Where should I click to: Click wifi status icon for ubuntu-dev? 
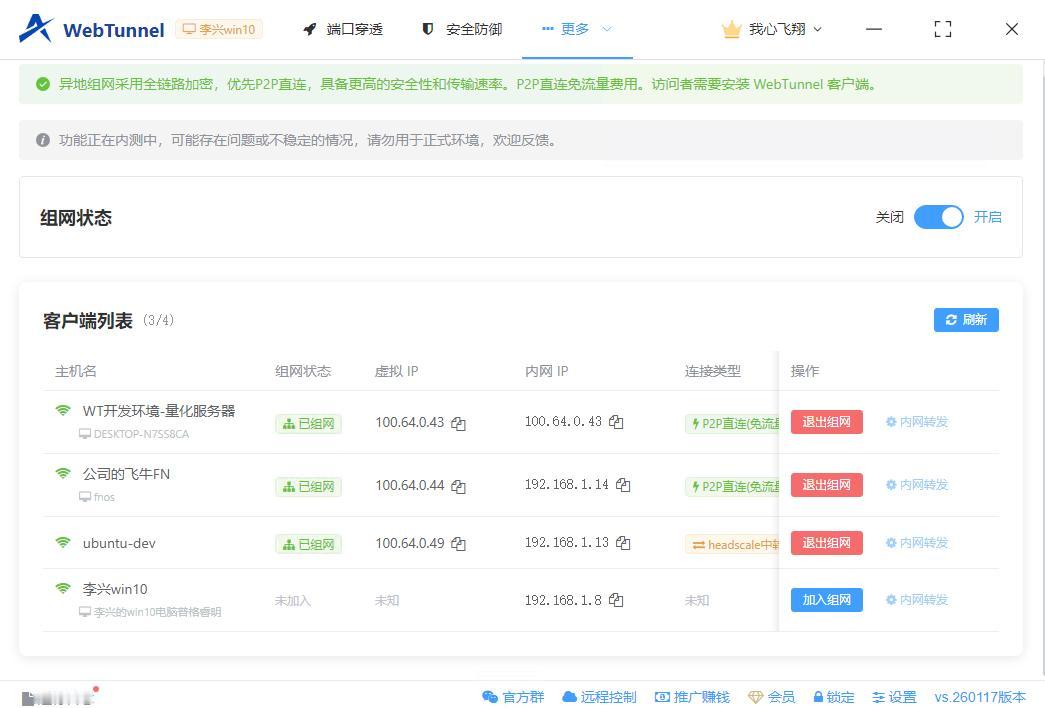coord(63,543)
